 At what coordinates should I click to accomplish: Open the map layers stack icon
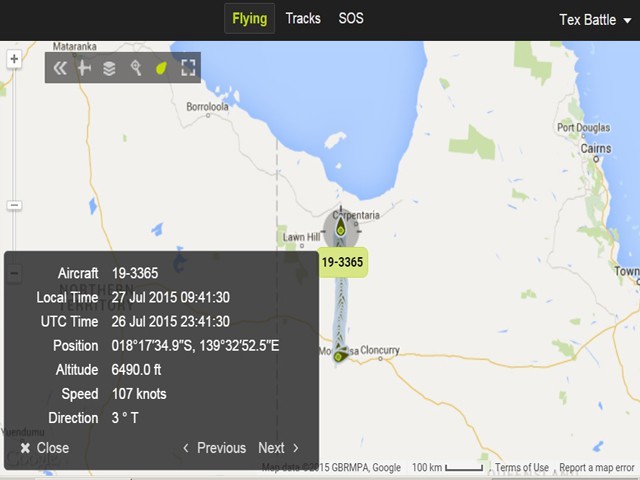tap(109, 68)
